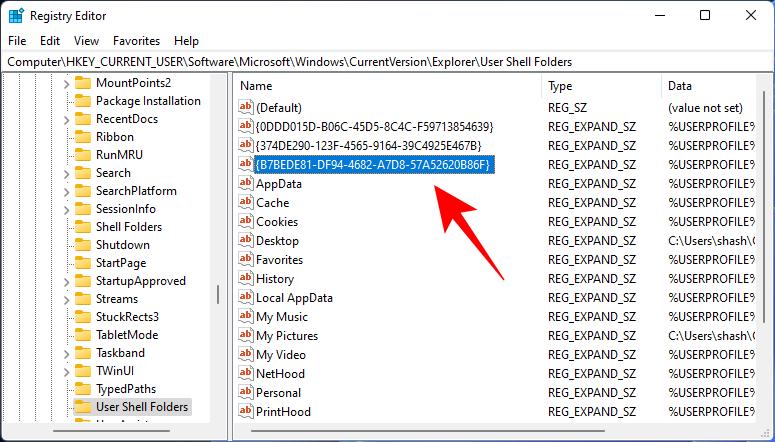Expand the Package Installation key

point(67,101)
